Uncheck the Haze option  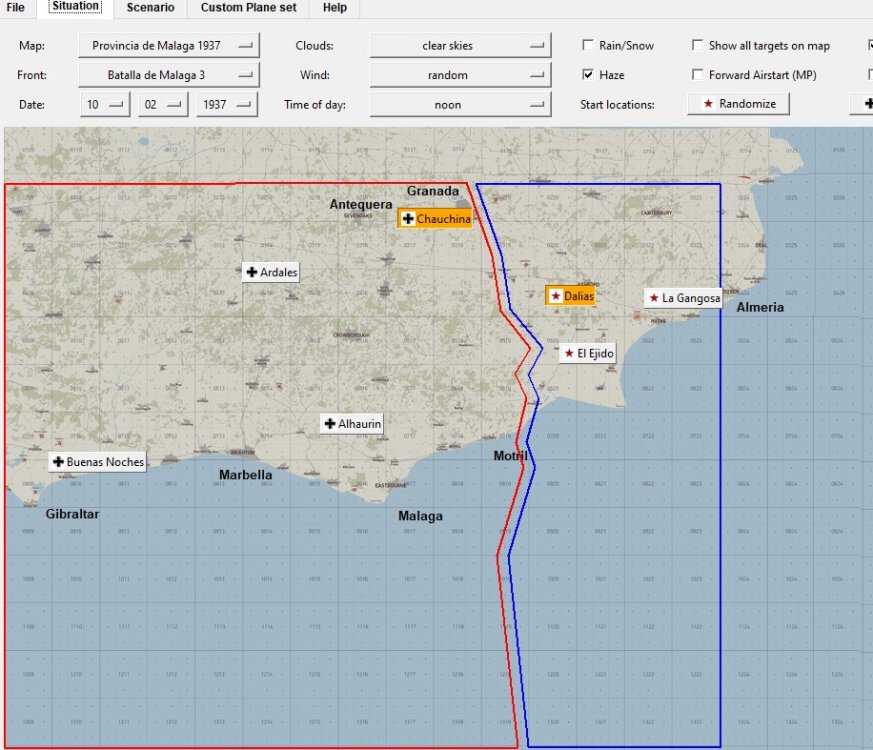(x=588, y=74)
